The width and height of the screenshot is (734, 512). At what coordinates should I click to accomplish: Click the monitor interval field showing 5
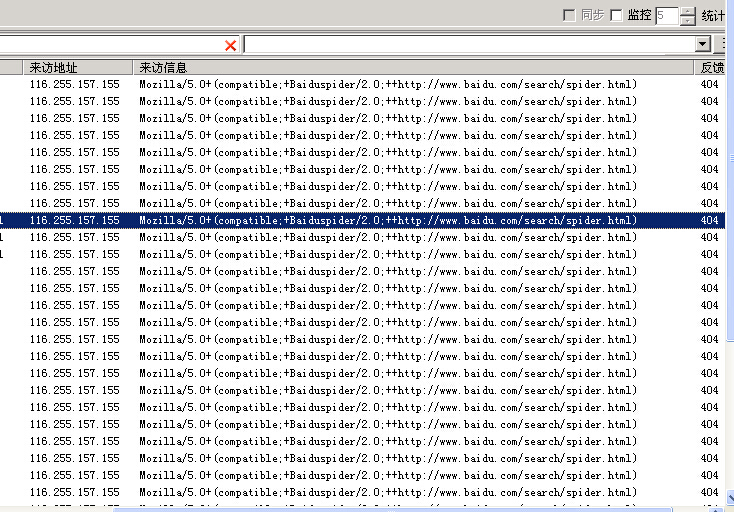tap(667, 15)
